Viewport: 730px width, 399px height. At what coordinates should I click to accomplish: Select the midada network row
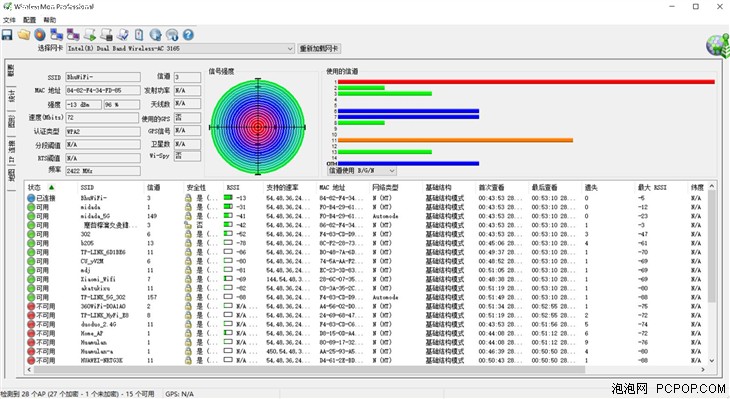coord(366,207)
